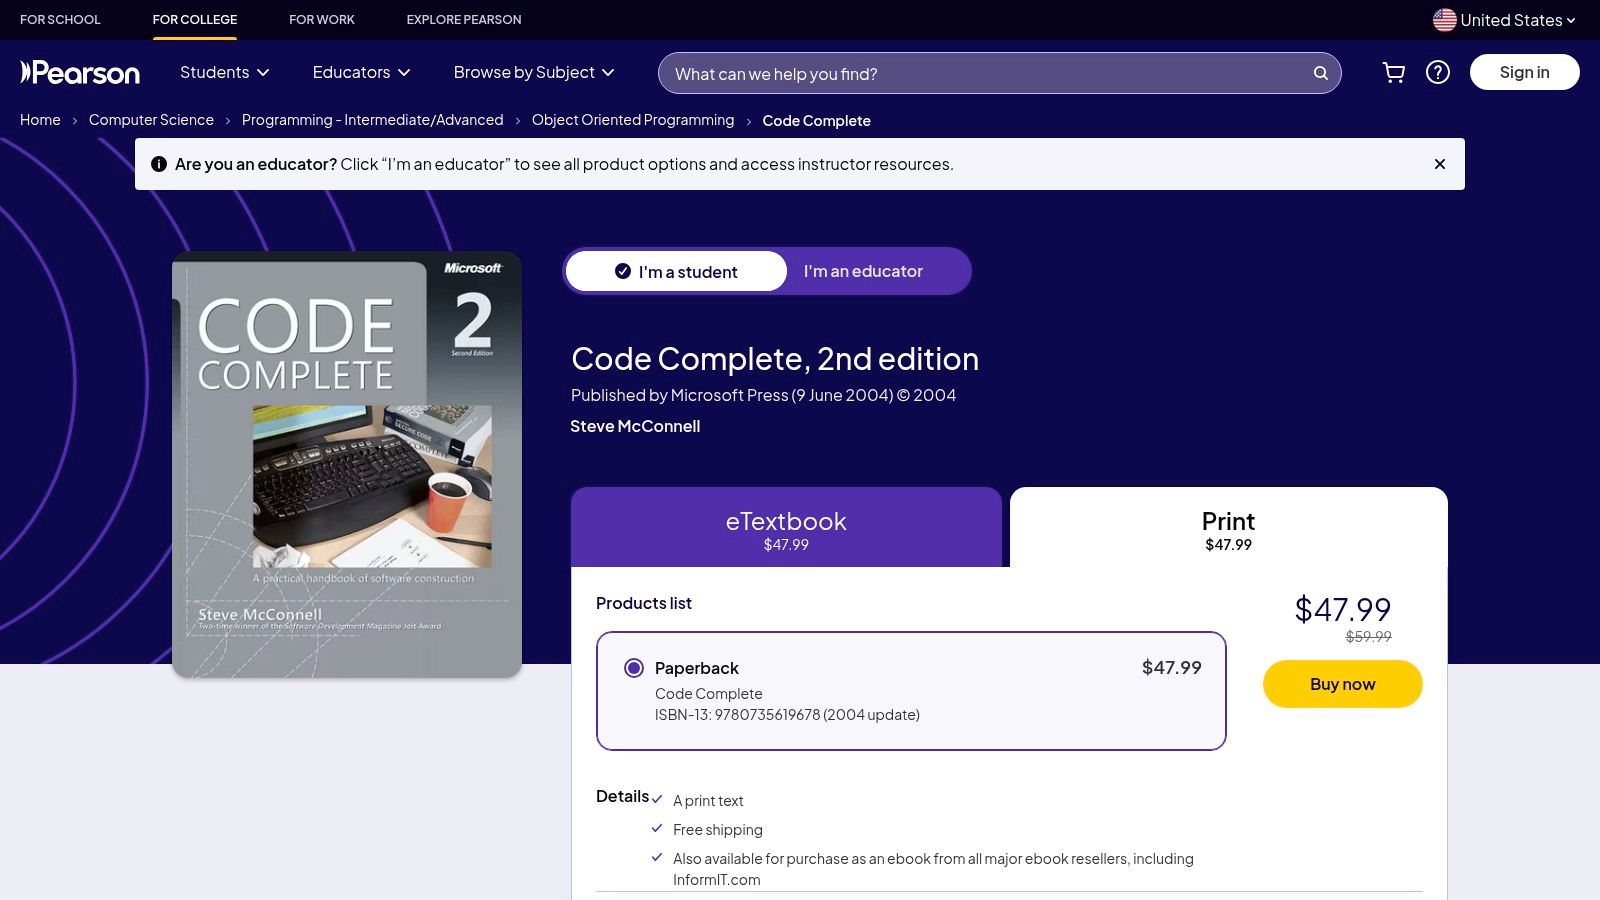The width and height of the screenshot is (1600, 900).
Task: Open the For College tab
Action: [x=195, y=19]
